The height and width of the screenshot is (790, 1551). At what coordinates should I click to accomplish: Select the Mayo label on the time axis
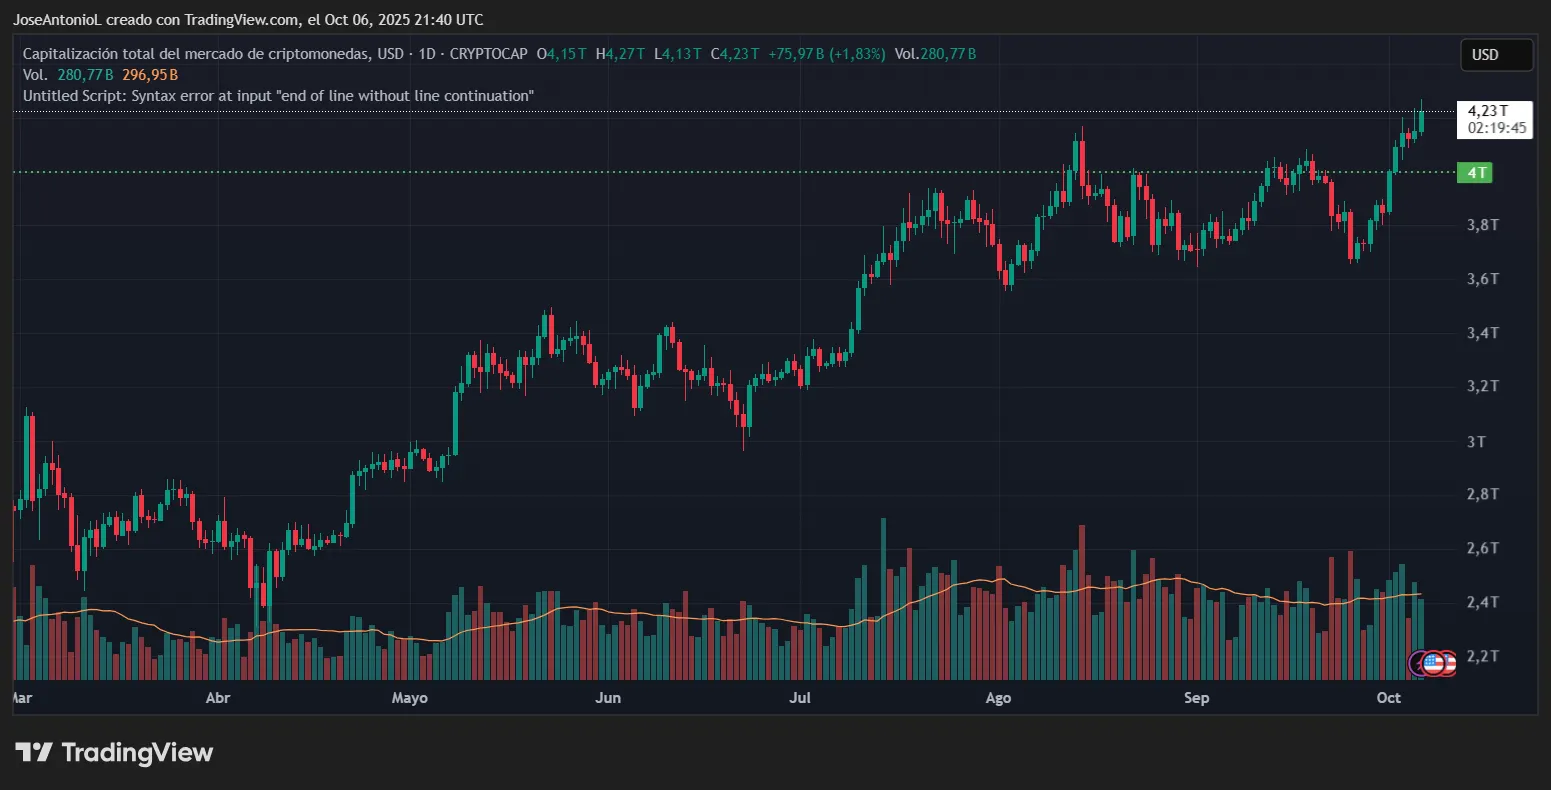click(x=409, y=698)
